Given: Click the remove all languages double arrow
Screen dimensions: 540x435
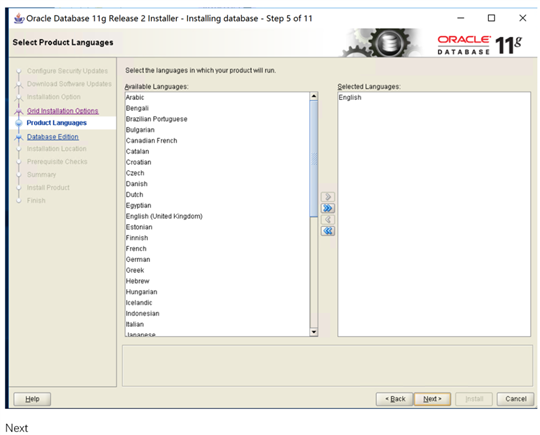Looking at the screenshot, I should pyautogui.click(x=328, y=231).
